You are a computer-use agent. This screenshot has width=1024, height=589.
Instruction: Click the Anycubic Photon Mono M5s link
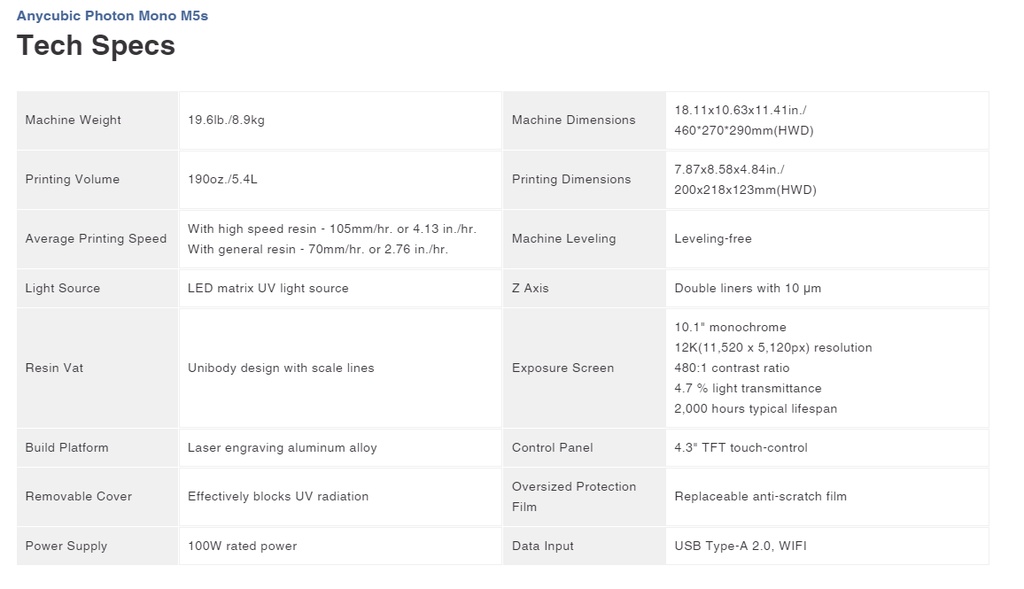112,16
